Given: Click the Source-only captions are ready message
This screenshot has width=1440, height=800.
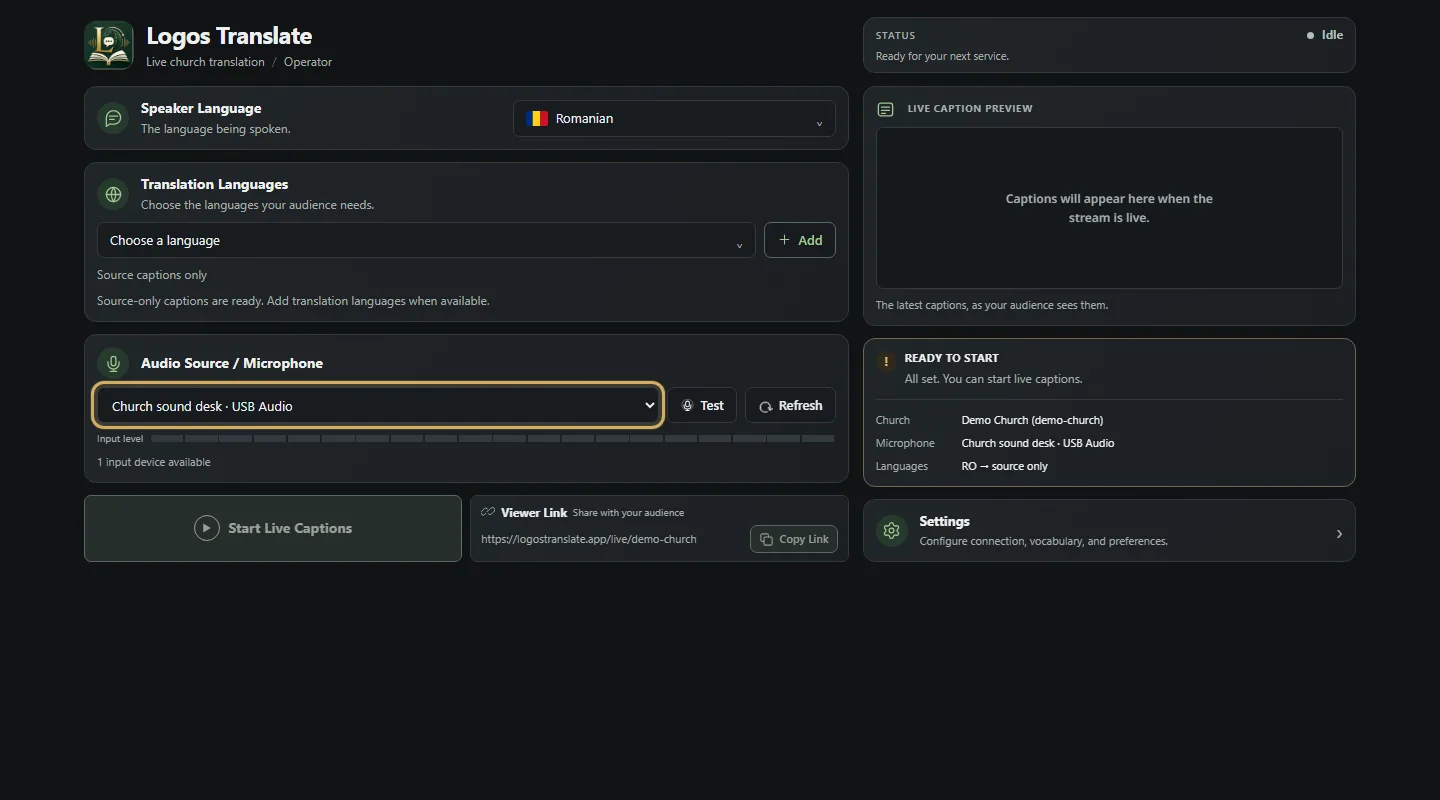Looking at the screenshot, I should (x=293, y=301).
